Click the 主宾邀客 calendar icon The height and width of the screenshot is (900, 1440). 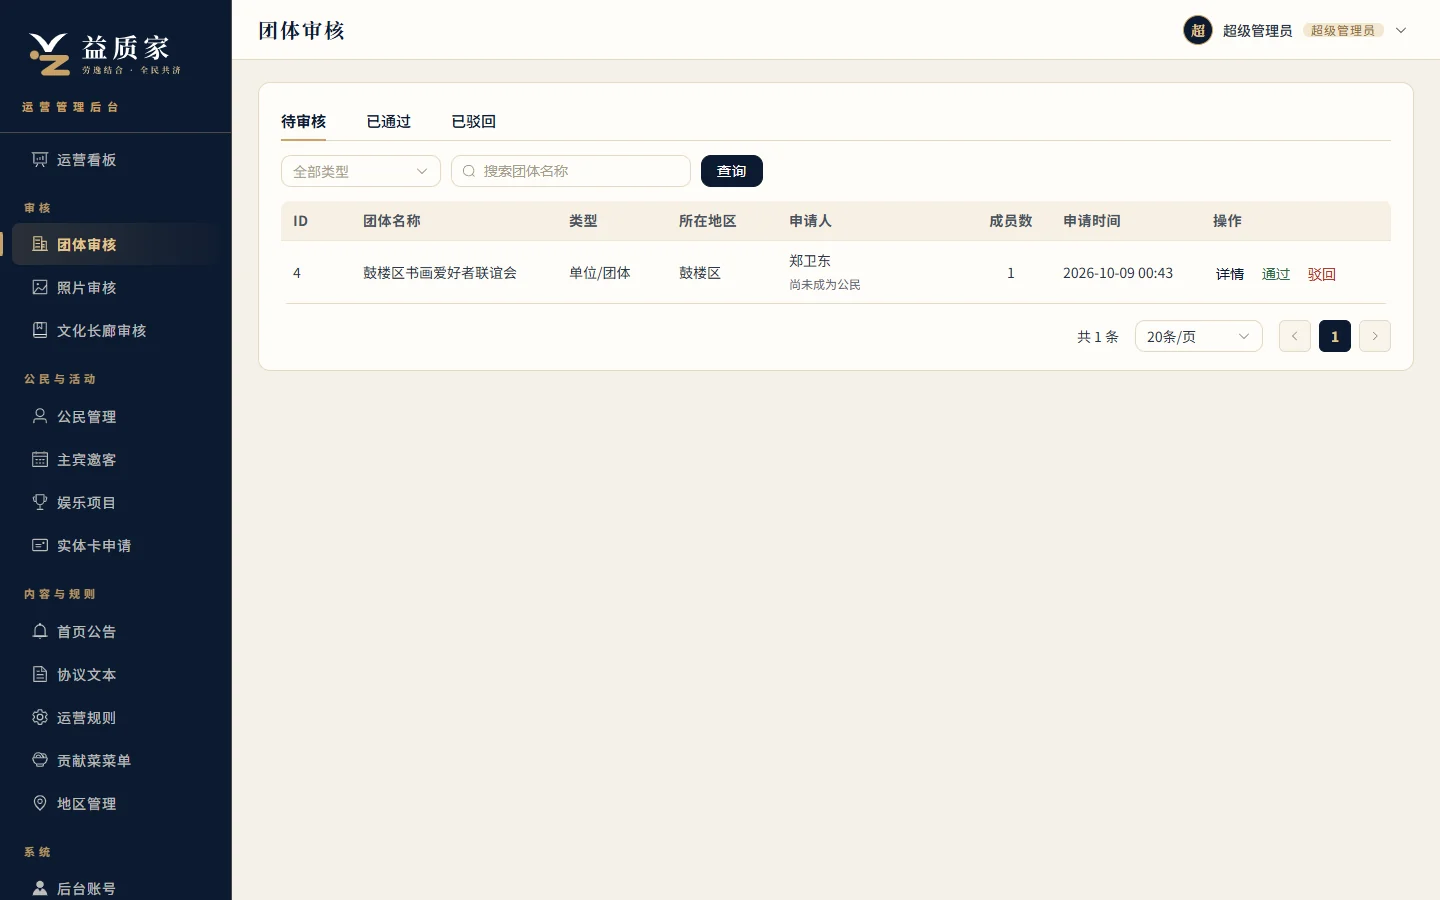click(40, 460)
